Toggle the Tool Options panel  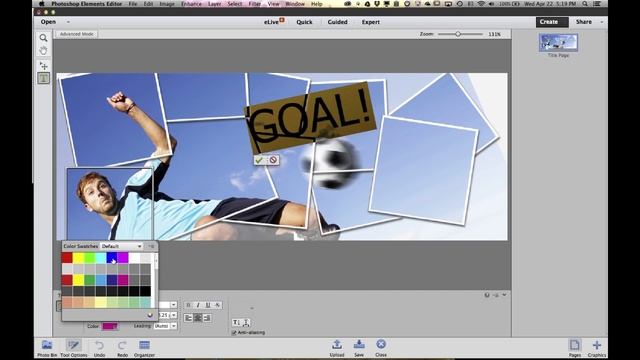pos(73,348)
